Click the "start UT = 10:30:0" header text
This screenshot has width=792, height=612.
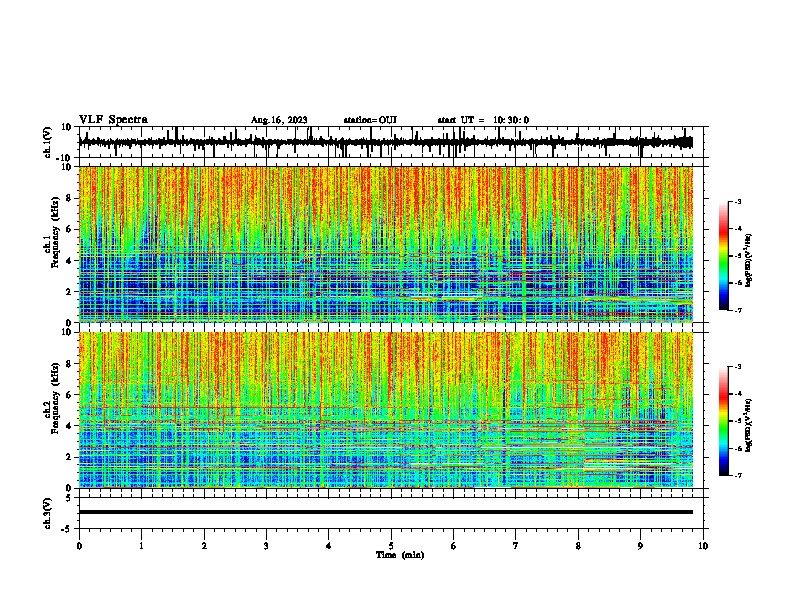483,120
